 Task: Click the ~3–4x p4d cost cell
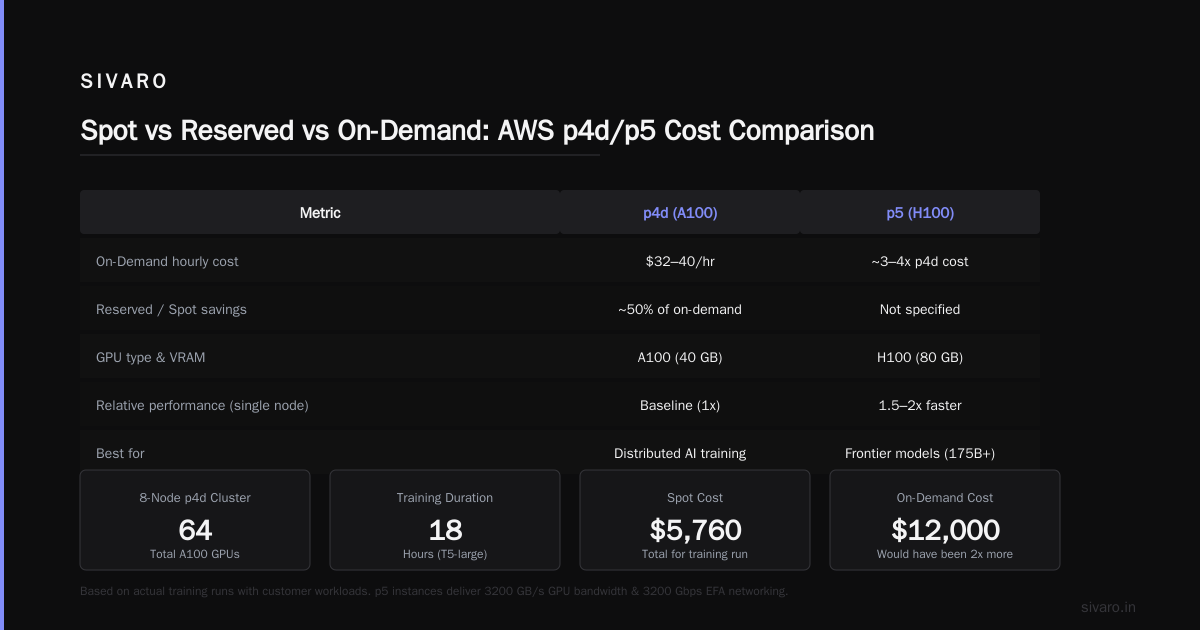tap(920, 261)
